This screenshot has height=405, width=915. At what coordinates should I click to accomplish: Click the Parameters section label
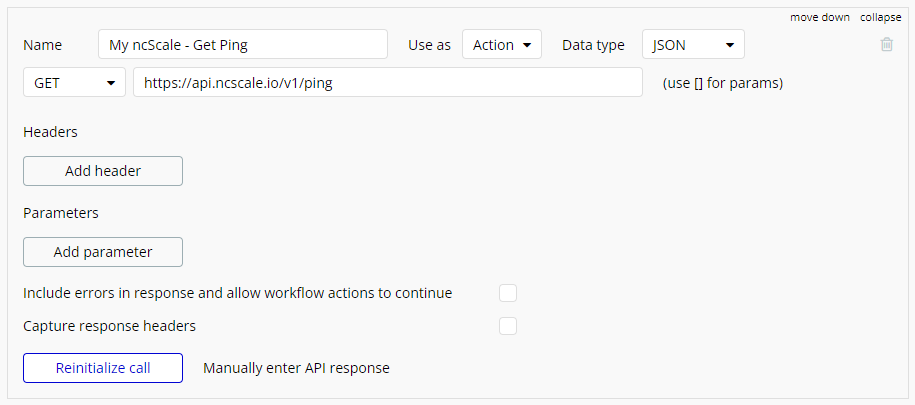tap(61, 213)
